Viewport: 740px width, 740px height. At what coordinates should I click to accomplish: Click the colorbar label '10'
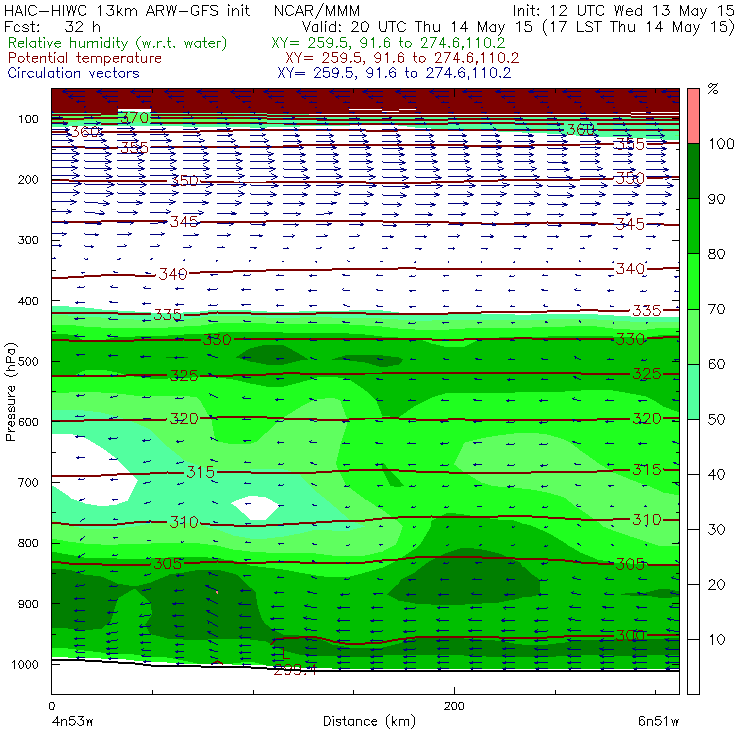(716, 639)
